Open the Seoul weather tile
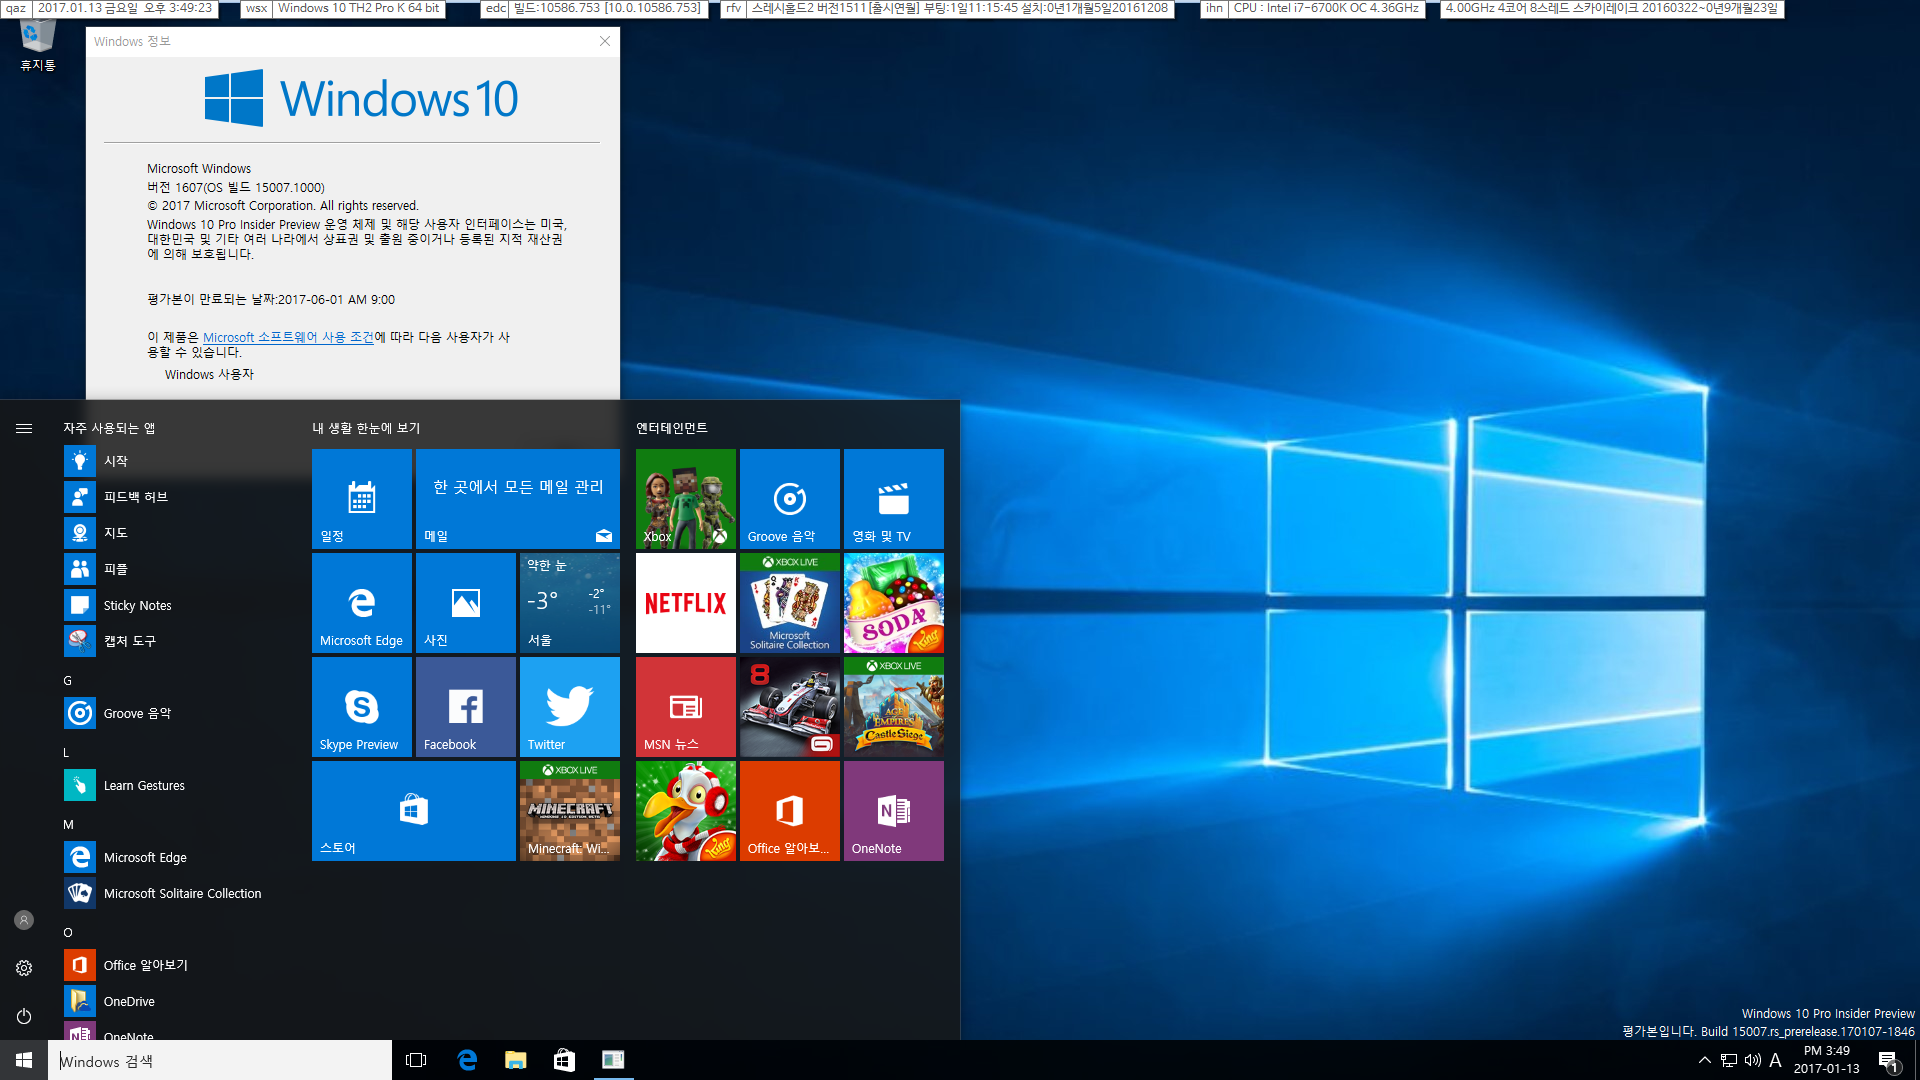Viewport: 1920px width, 1080px height. [x=570, y=603]
